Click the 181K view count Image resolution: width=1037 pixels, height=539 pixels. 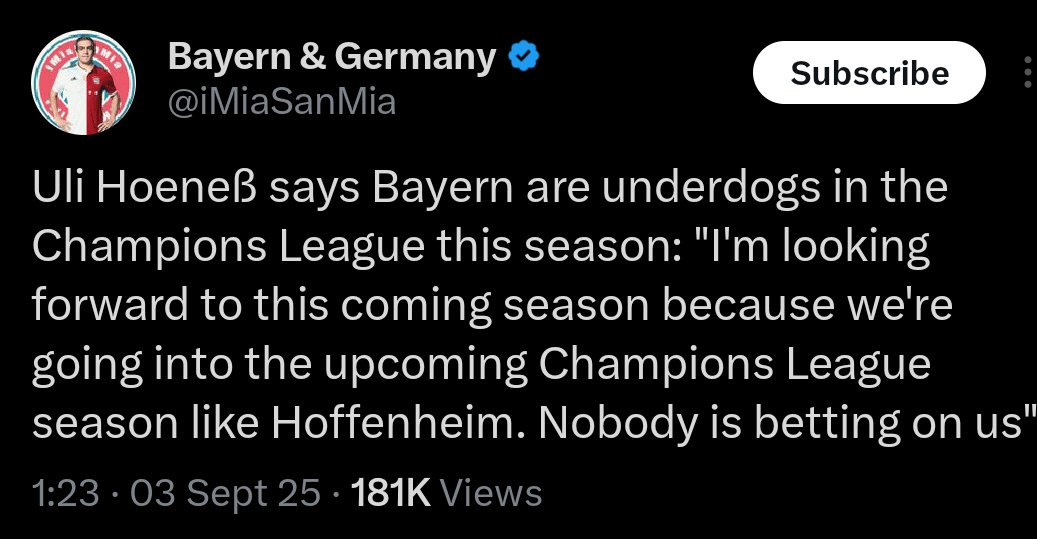392,493
